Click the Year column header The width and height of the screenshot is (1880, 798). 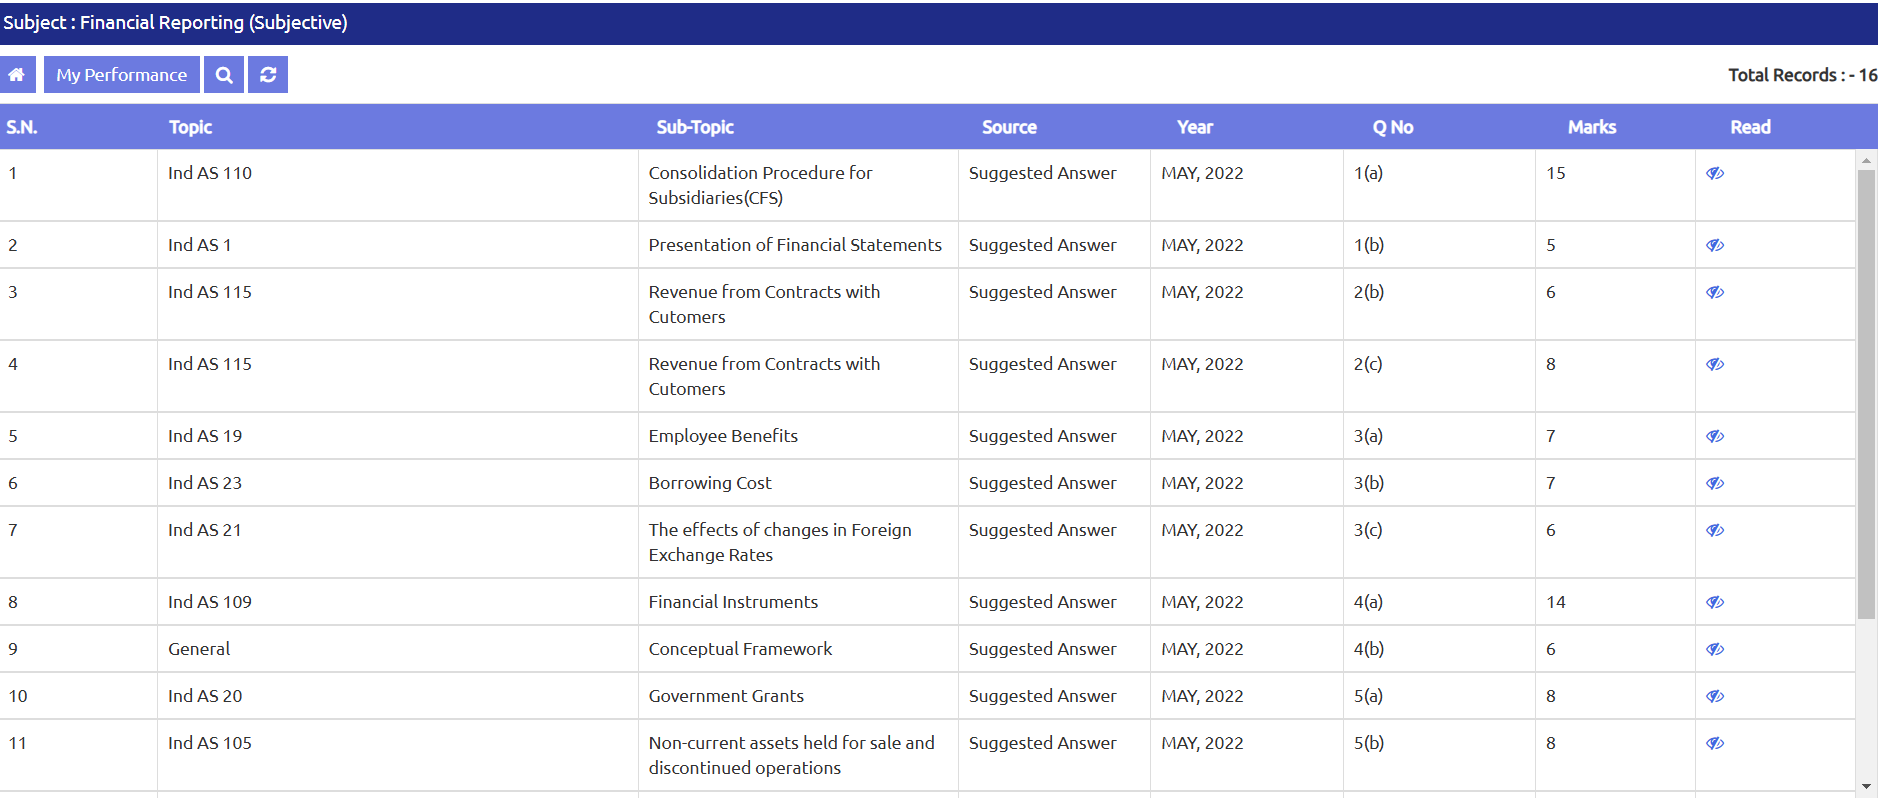tap(1194, 127)
